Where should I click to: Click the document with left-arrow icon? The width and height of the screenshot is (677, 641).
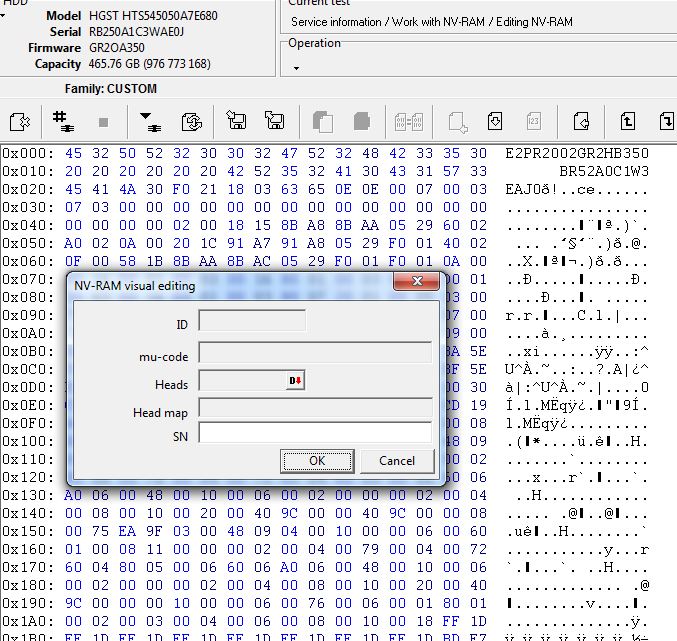click(581, 121)
